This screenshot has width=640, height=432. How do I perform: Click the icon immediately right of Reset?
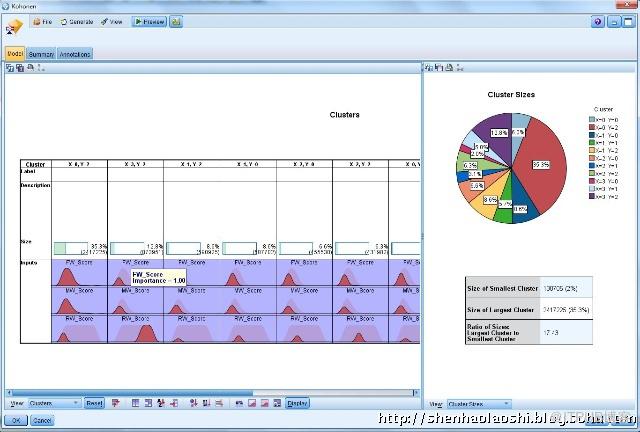116,403
